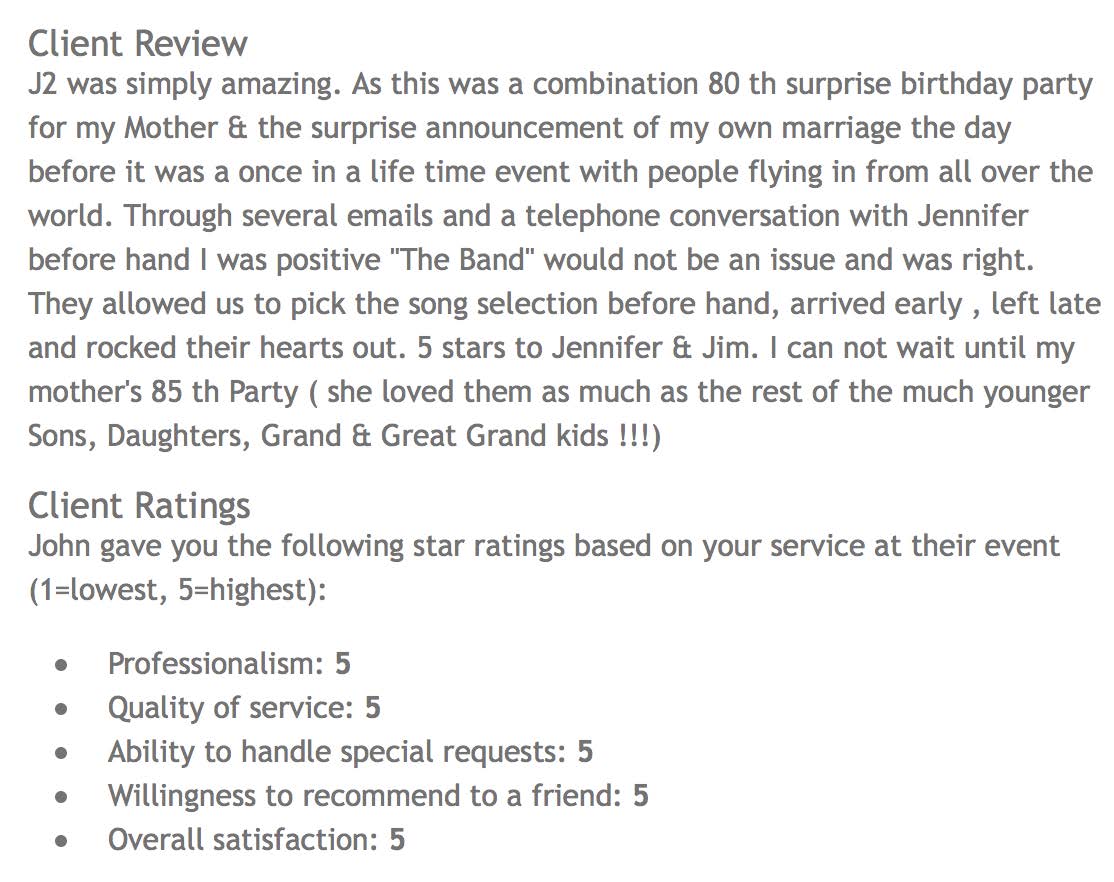Click the "(1=lowest, 5=highest)" scale note
This screenshot has width=1114, height=882.
pos(177,590)
